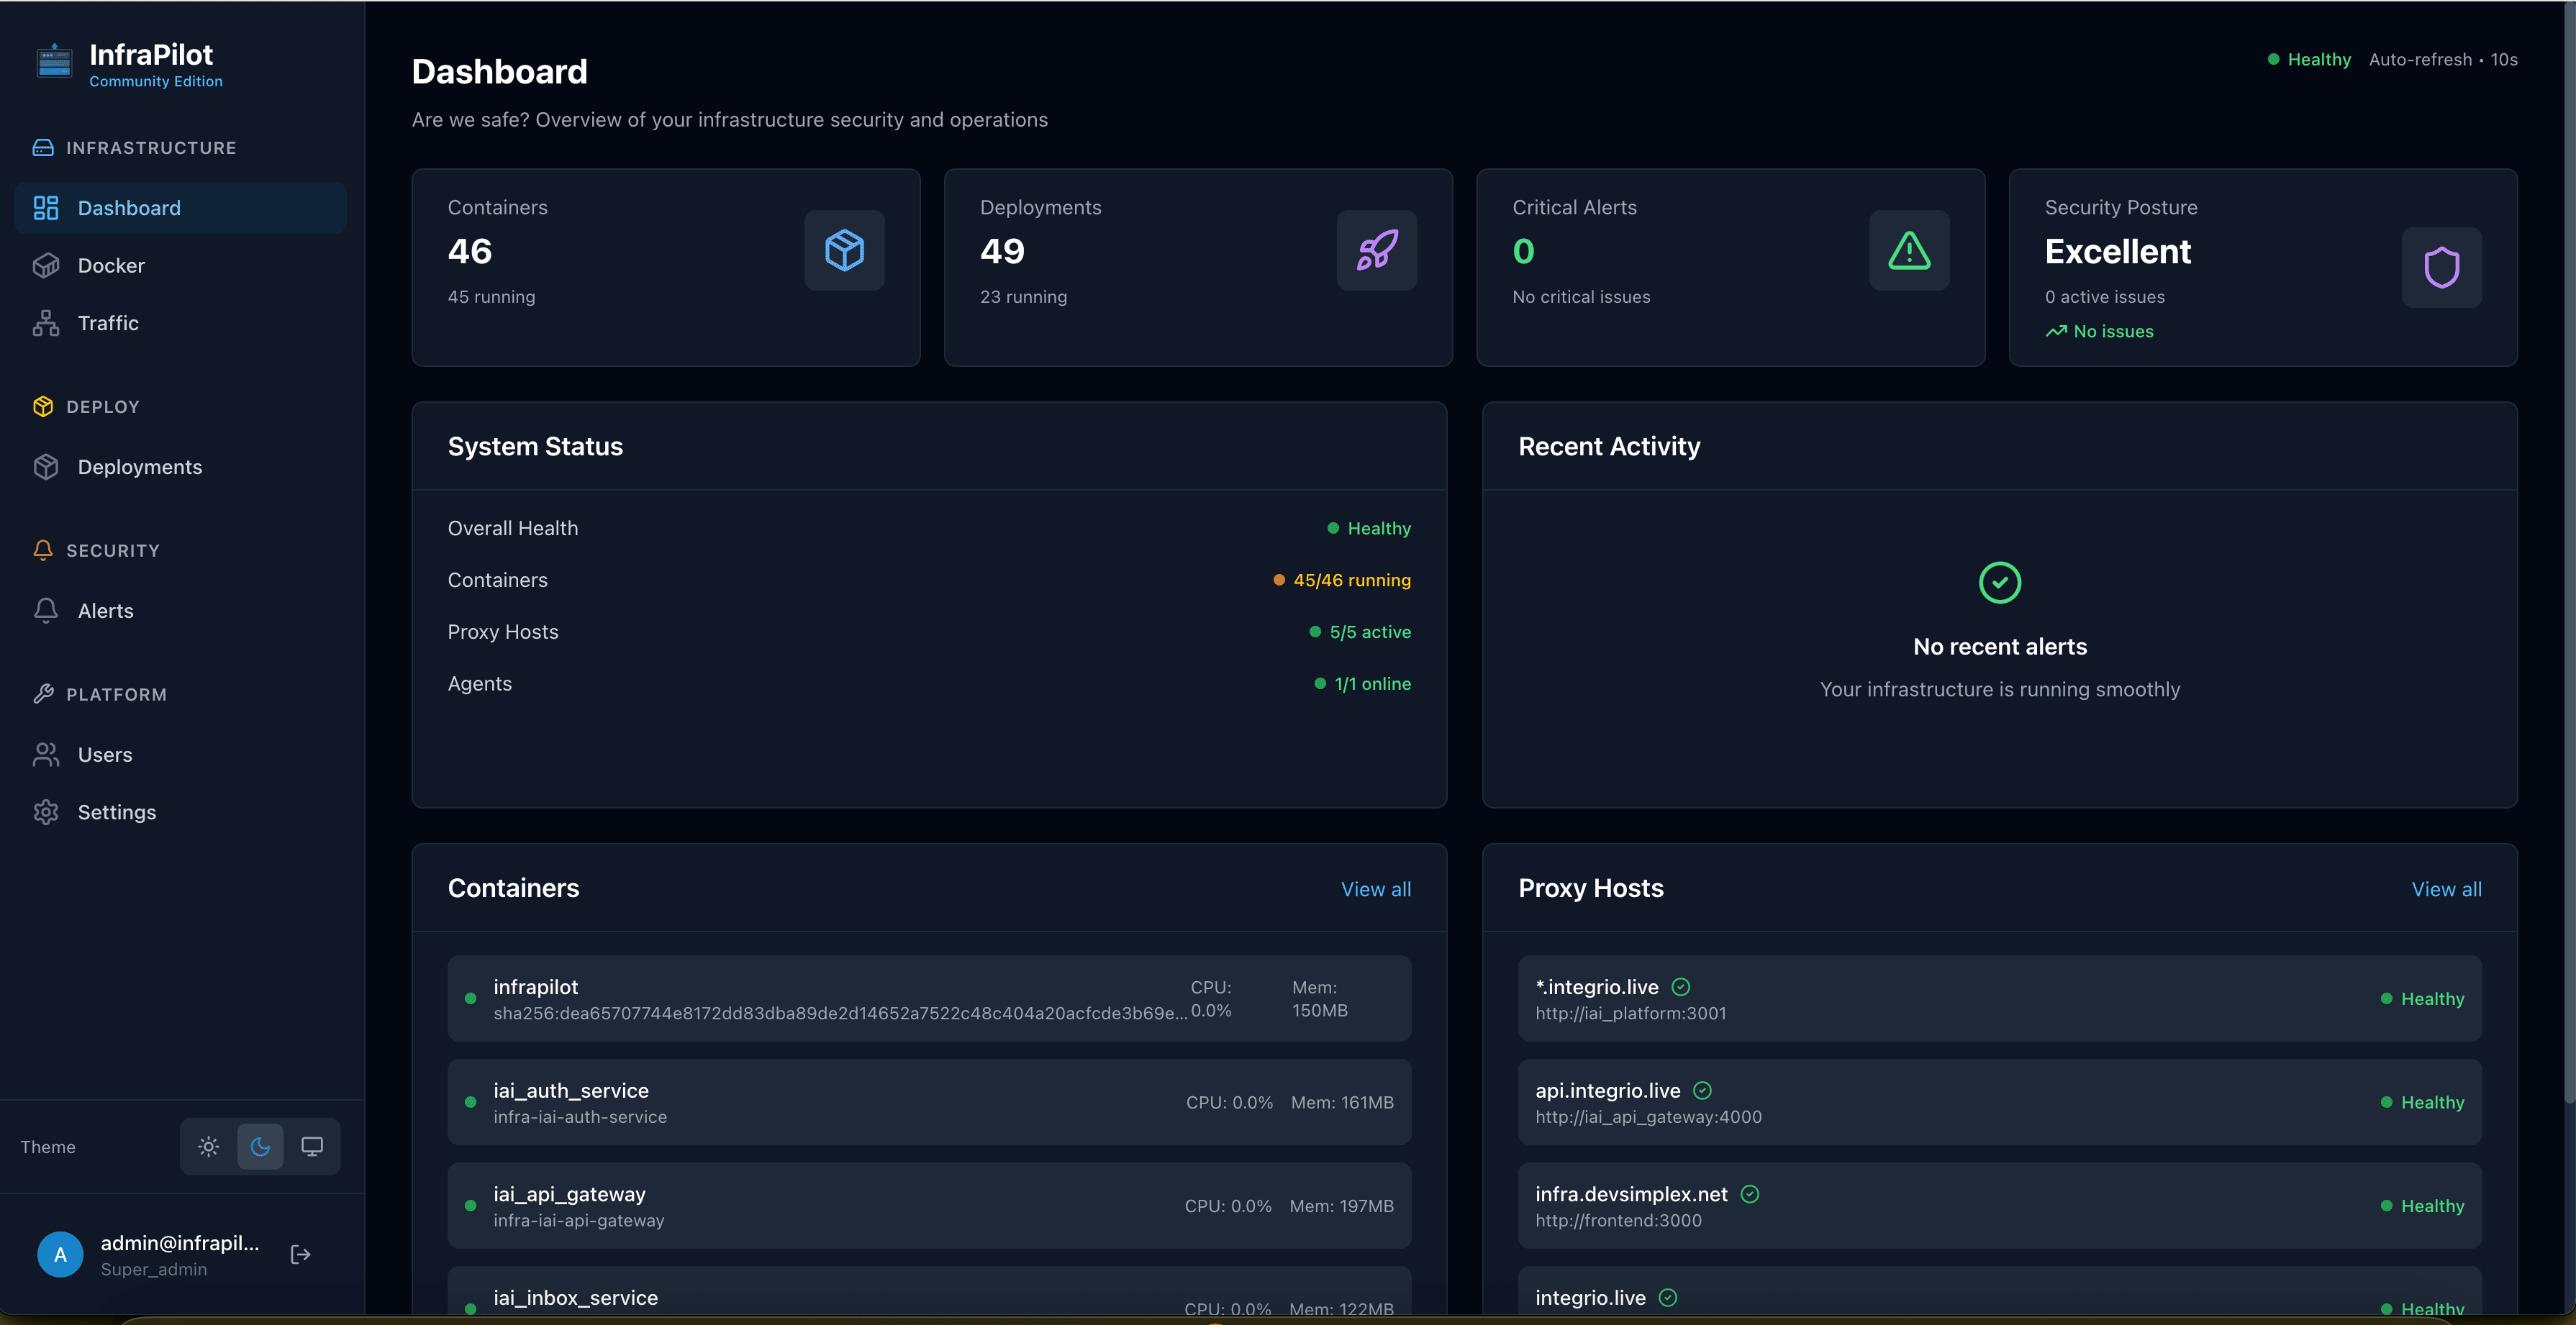Click the Critical Alerts warning triangle icon
This screenshot has height=1325, width=2576.
(1908, 250)
